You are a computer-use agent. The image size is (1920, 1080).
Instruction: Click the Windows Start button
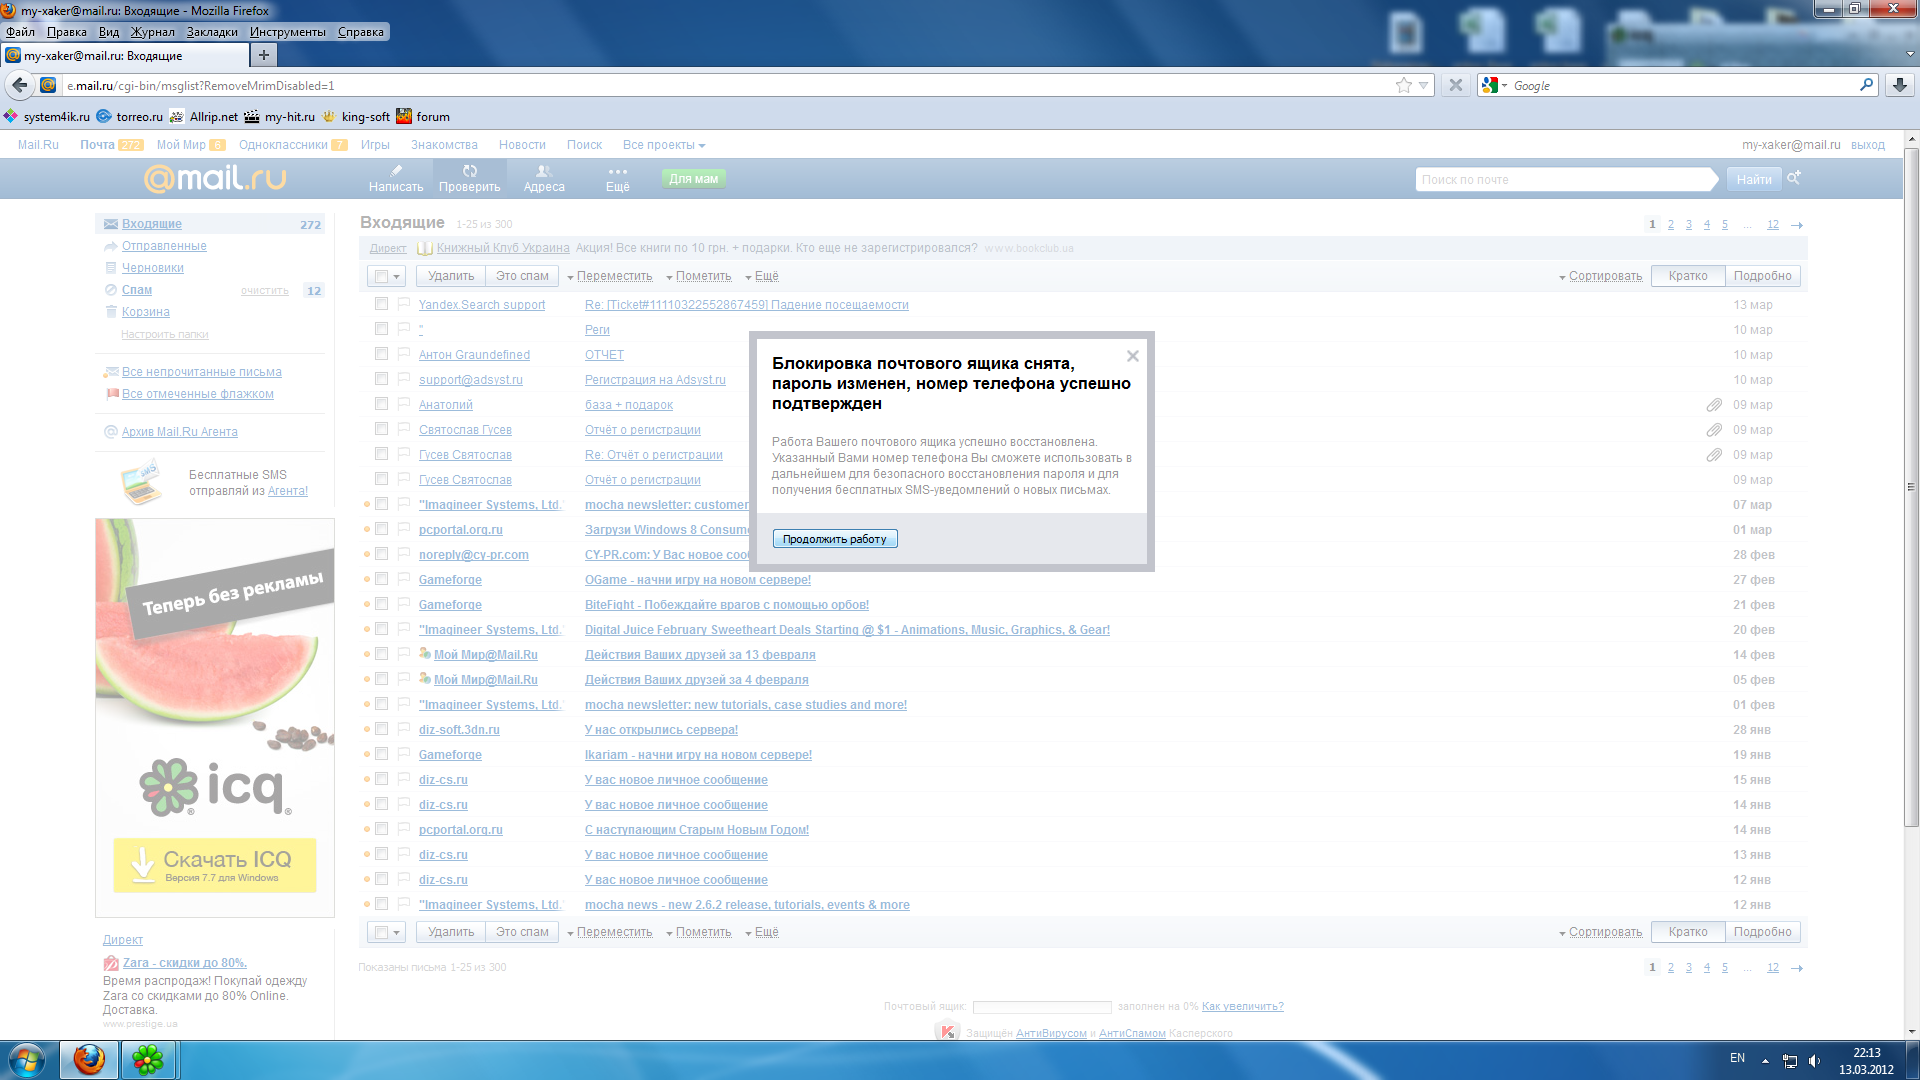pyautogui.click(x=27, y=1060)
